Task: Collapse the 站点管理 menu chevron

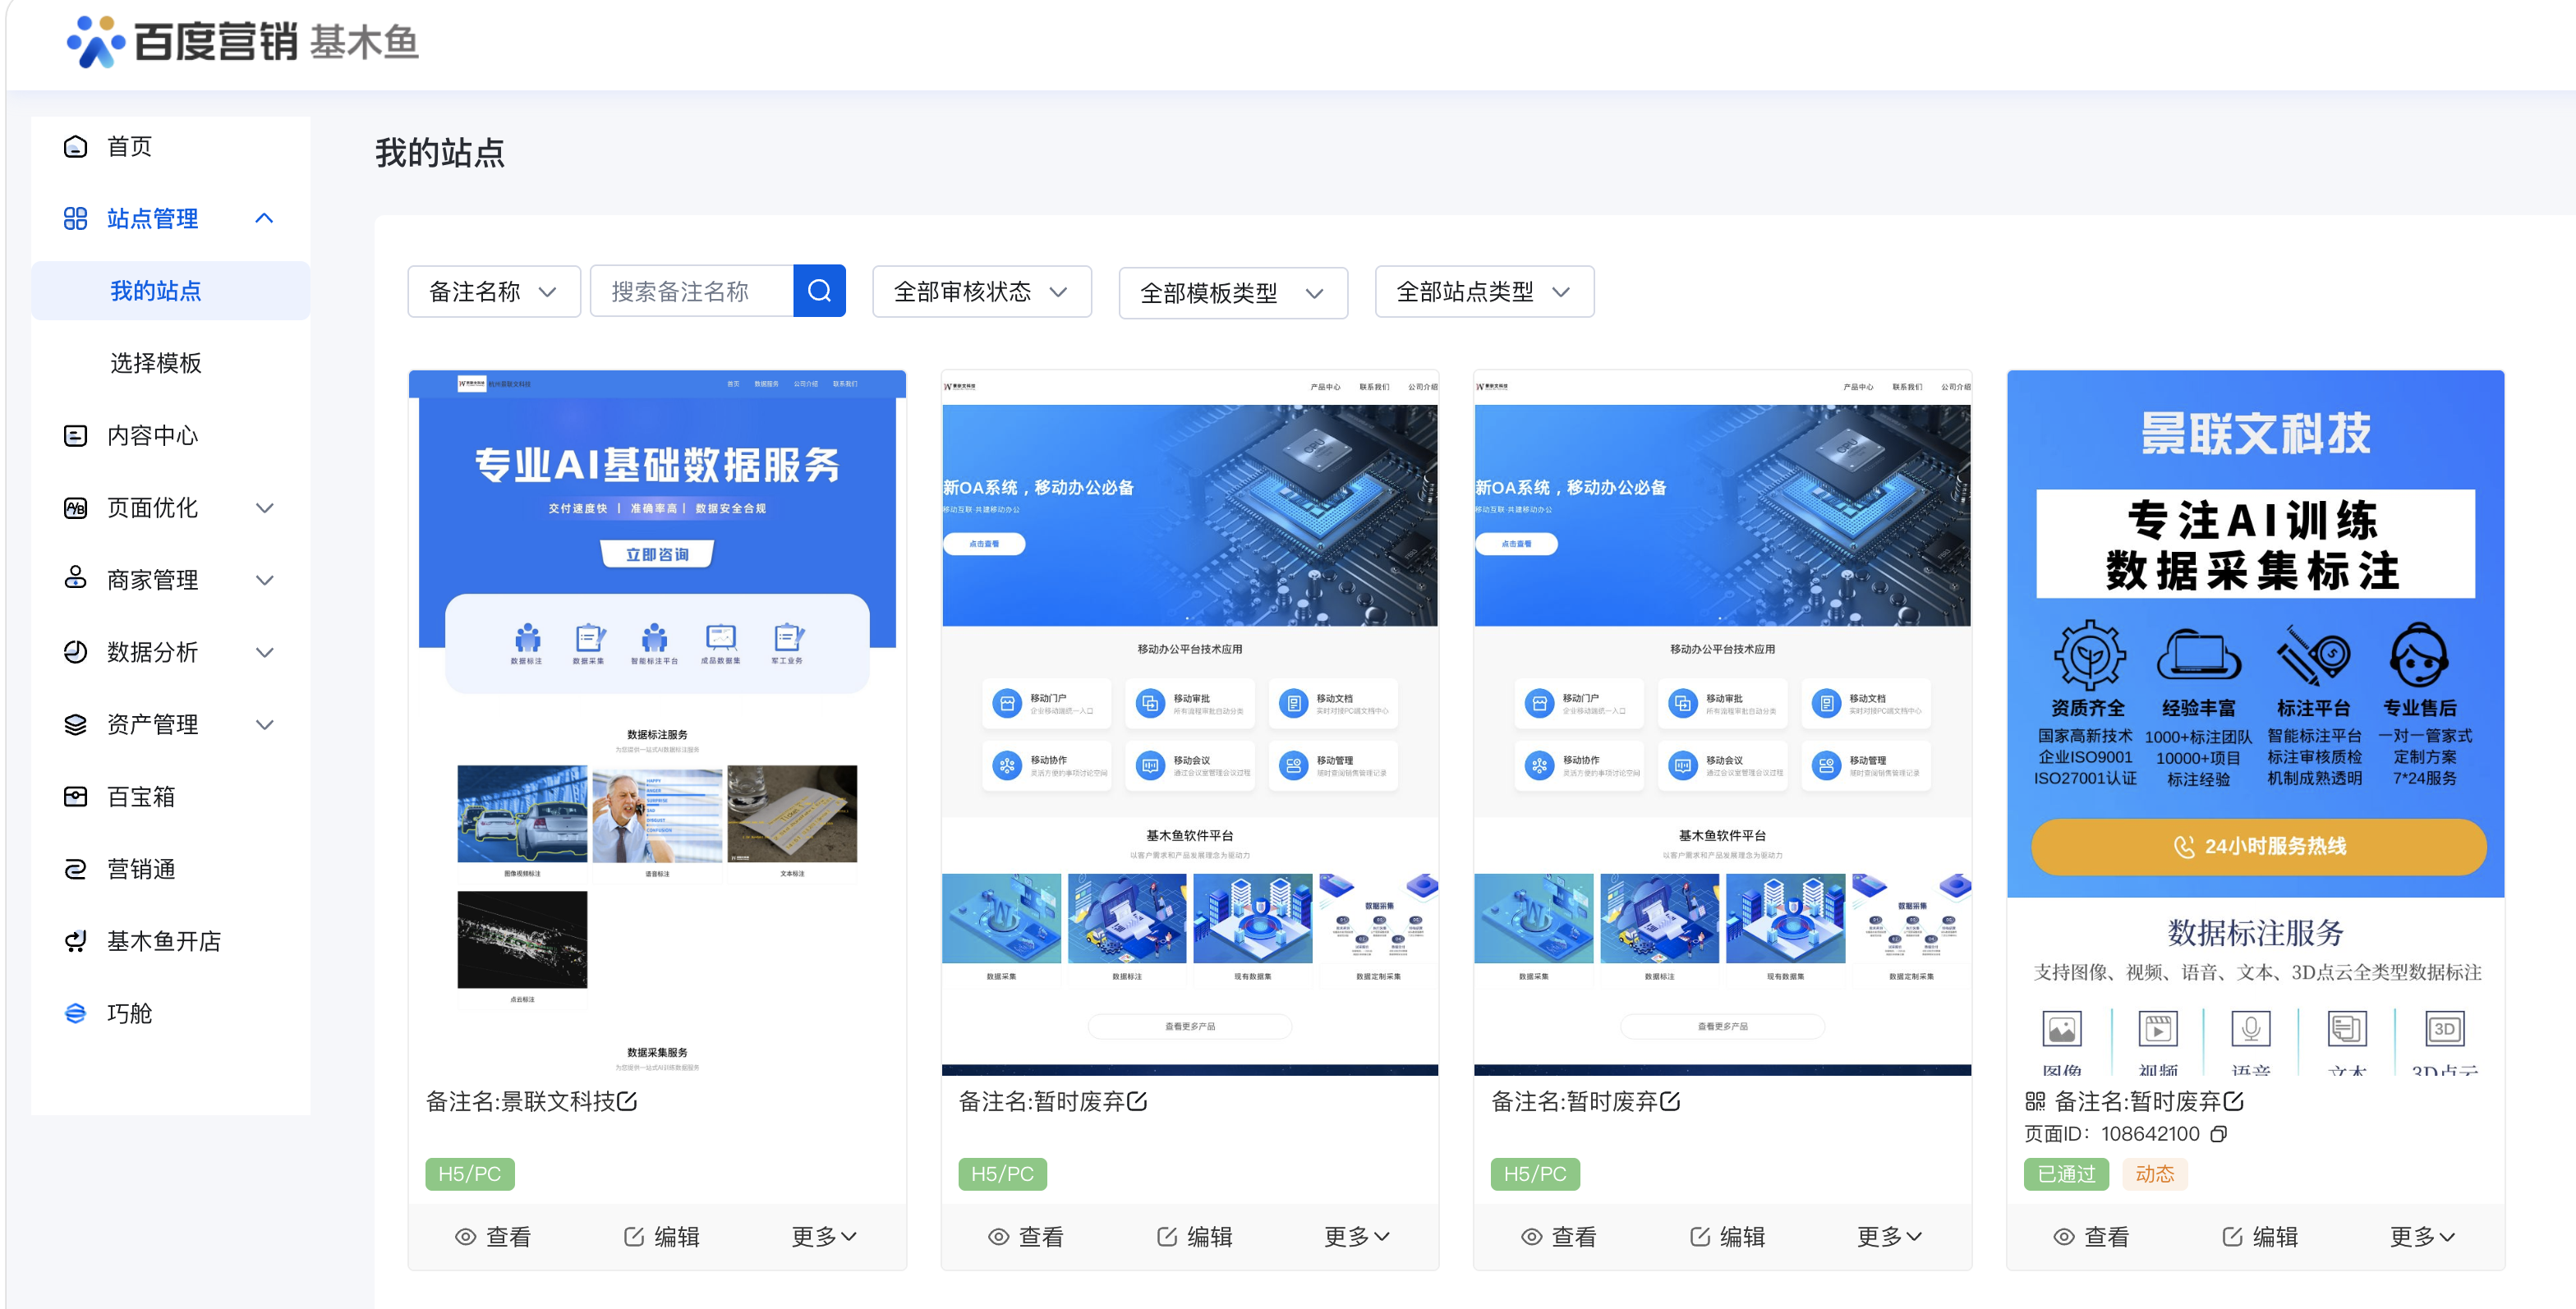Action: 264,218
